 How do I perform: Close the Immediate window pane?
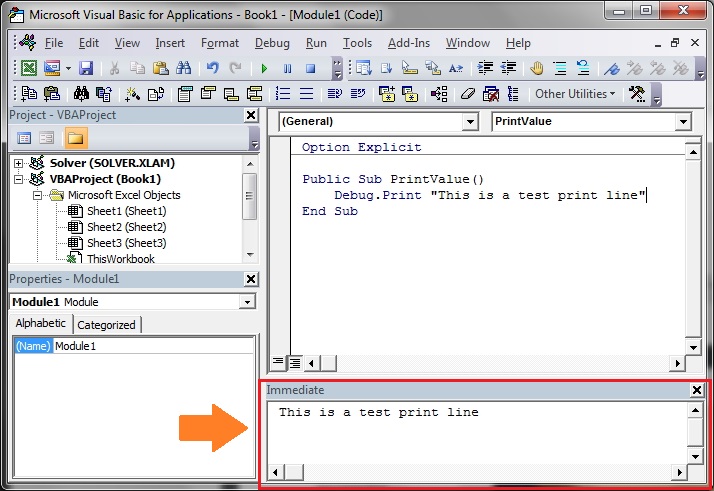(697, 390)
